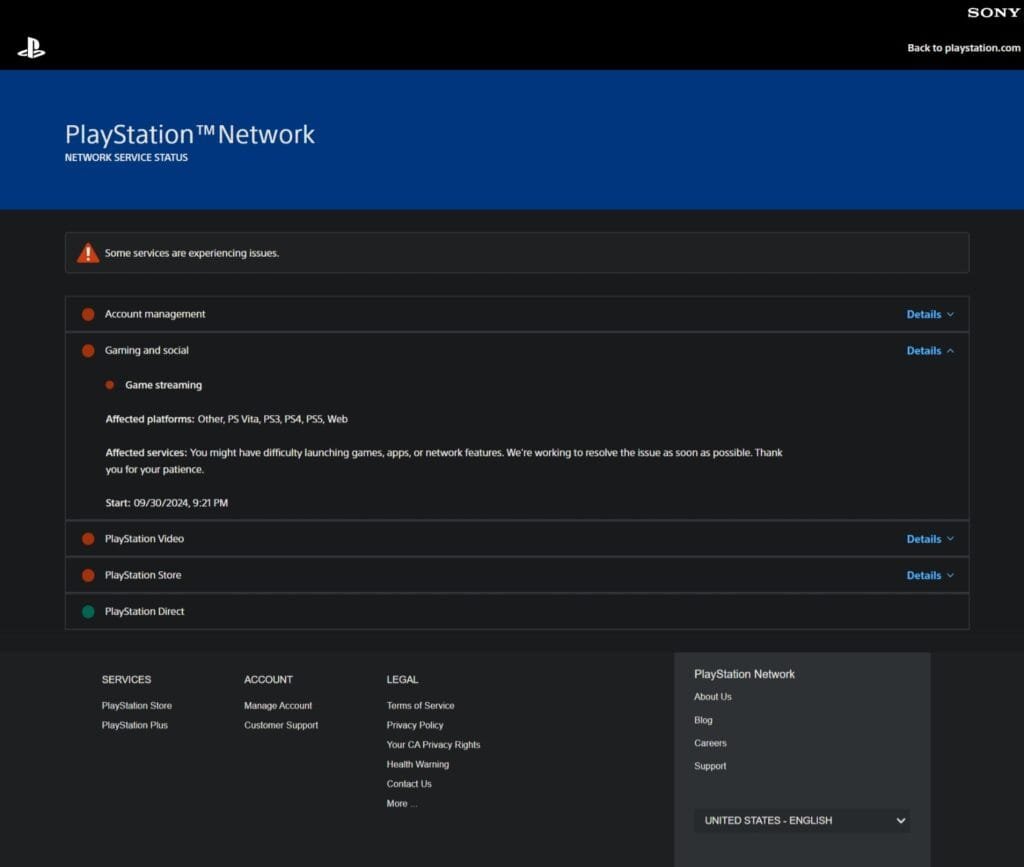Open About Us link
Screen dimensions: 1024x867
pos(712,697)
